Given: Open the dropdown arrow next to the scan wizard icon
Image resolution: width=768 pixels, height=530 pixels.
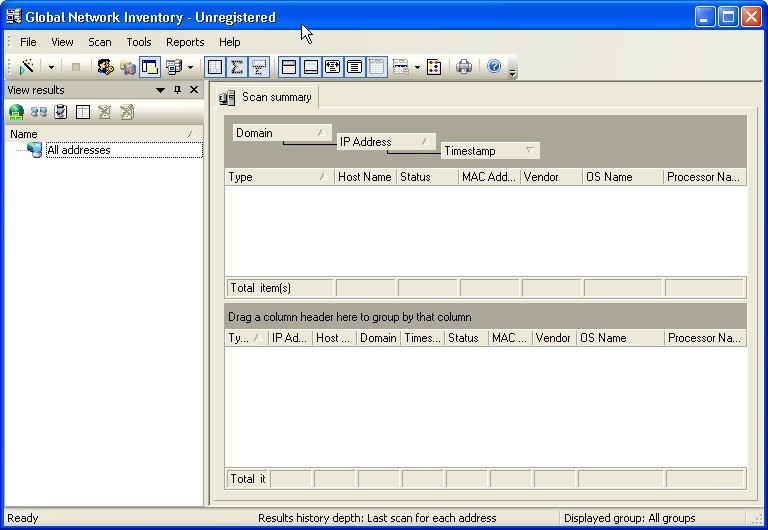Looking at the screenshot, I should pos(51,67).
